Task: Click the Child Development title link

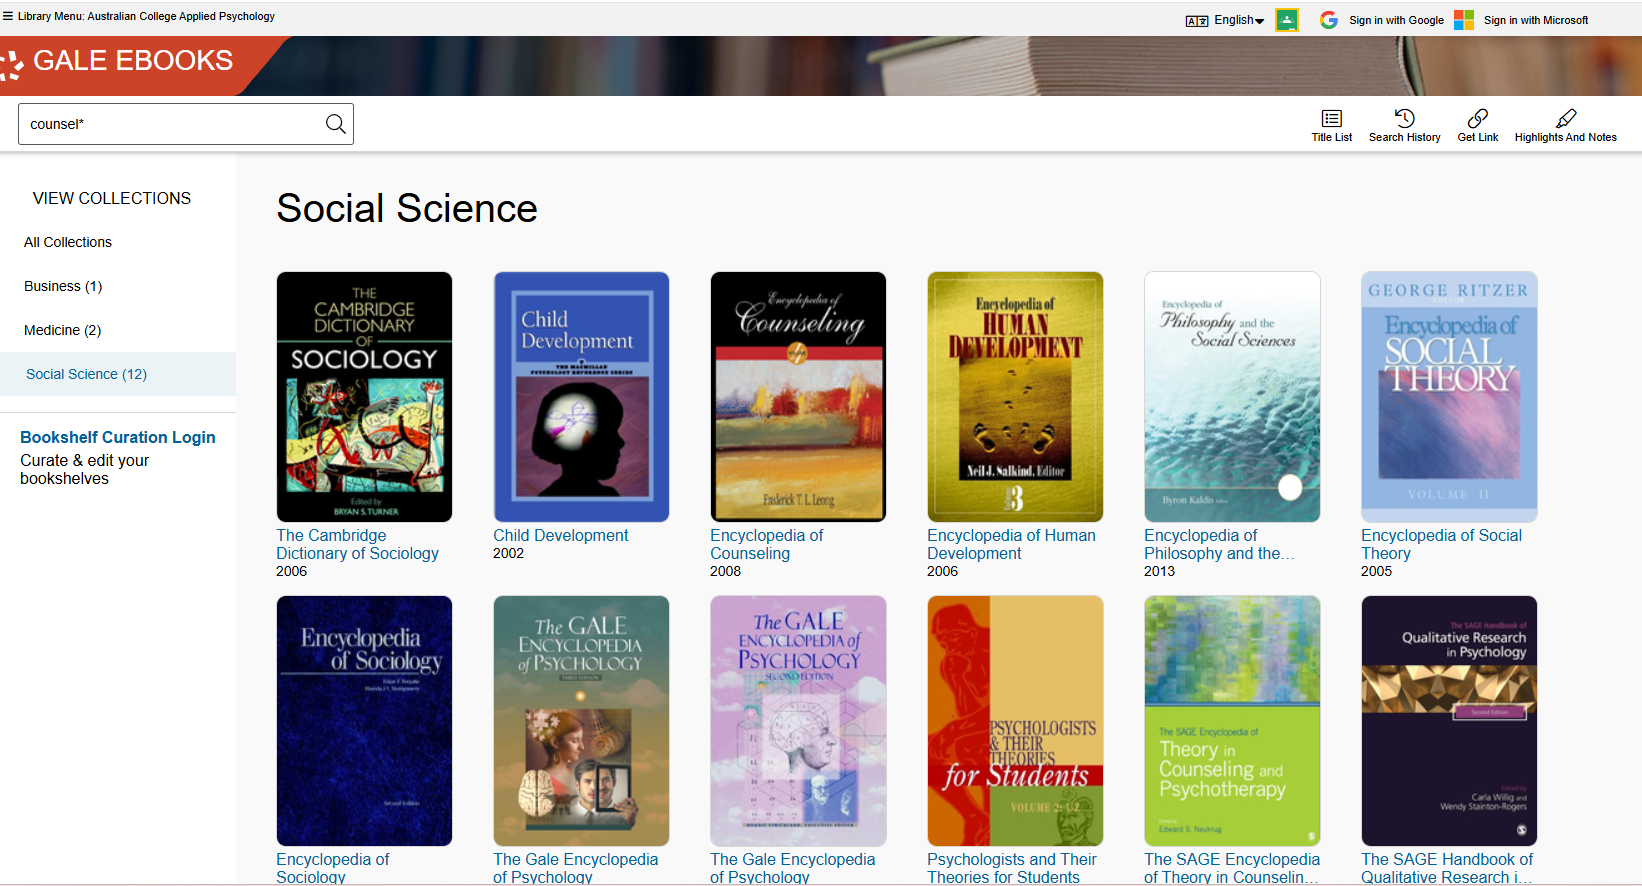Action: tap(560, 535)
